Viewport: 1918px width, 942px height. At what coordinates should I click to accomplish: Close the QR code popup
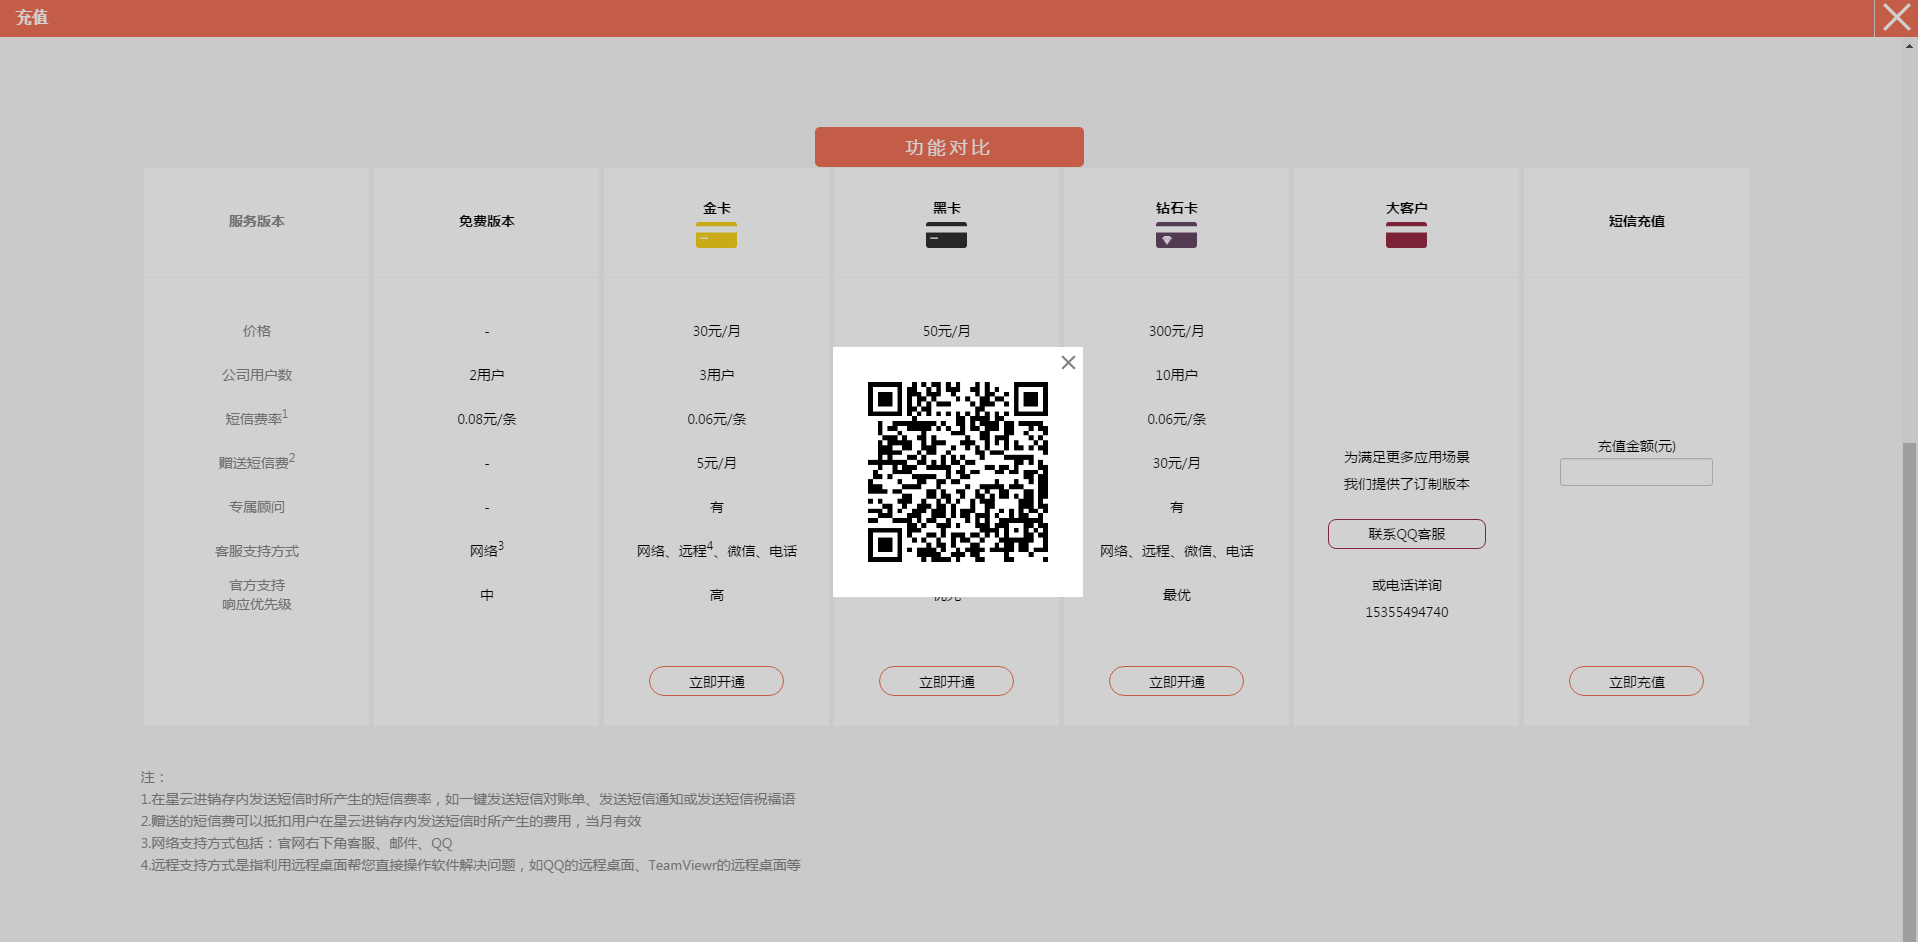(x=1068, y=363)
